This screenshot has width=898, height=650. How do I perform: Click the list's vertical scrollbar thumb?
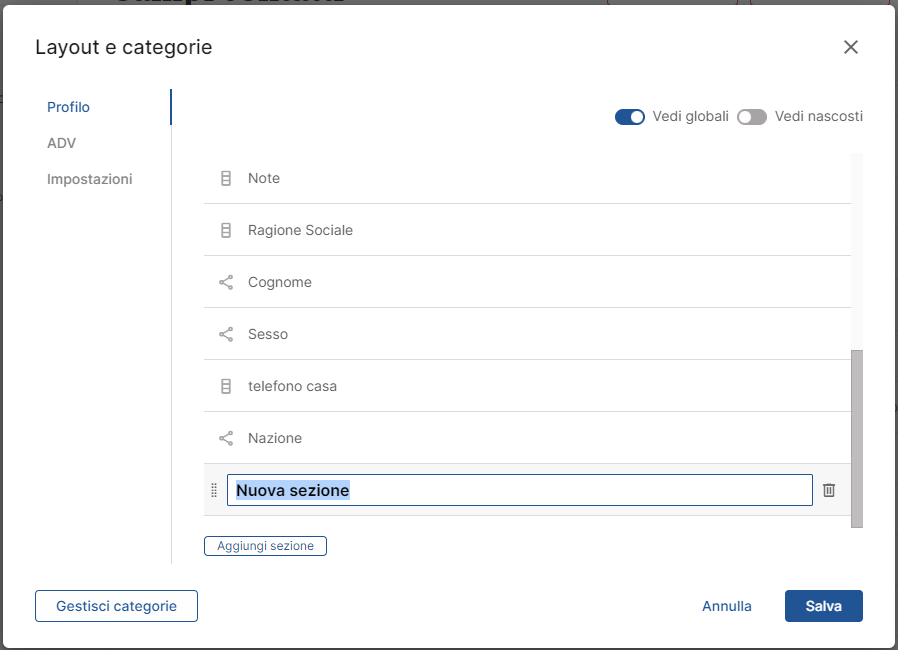857,439
